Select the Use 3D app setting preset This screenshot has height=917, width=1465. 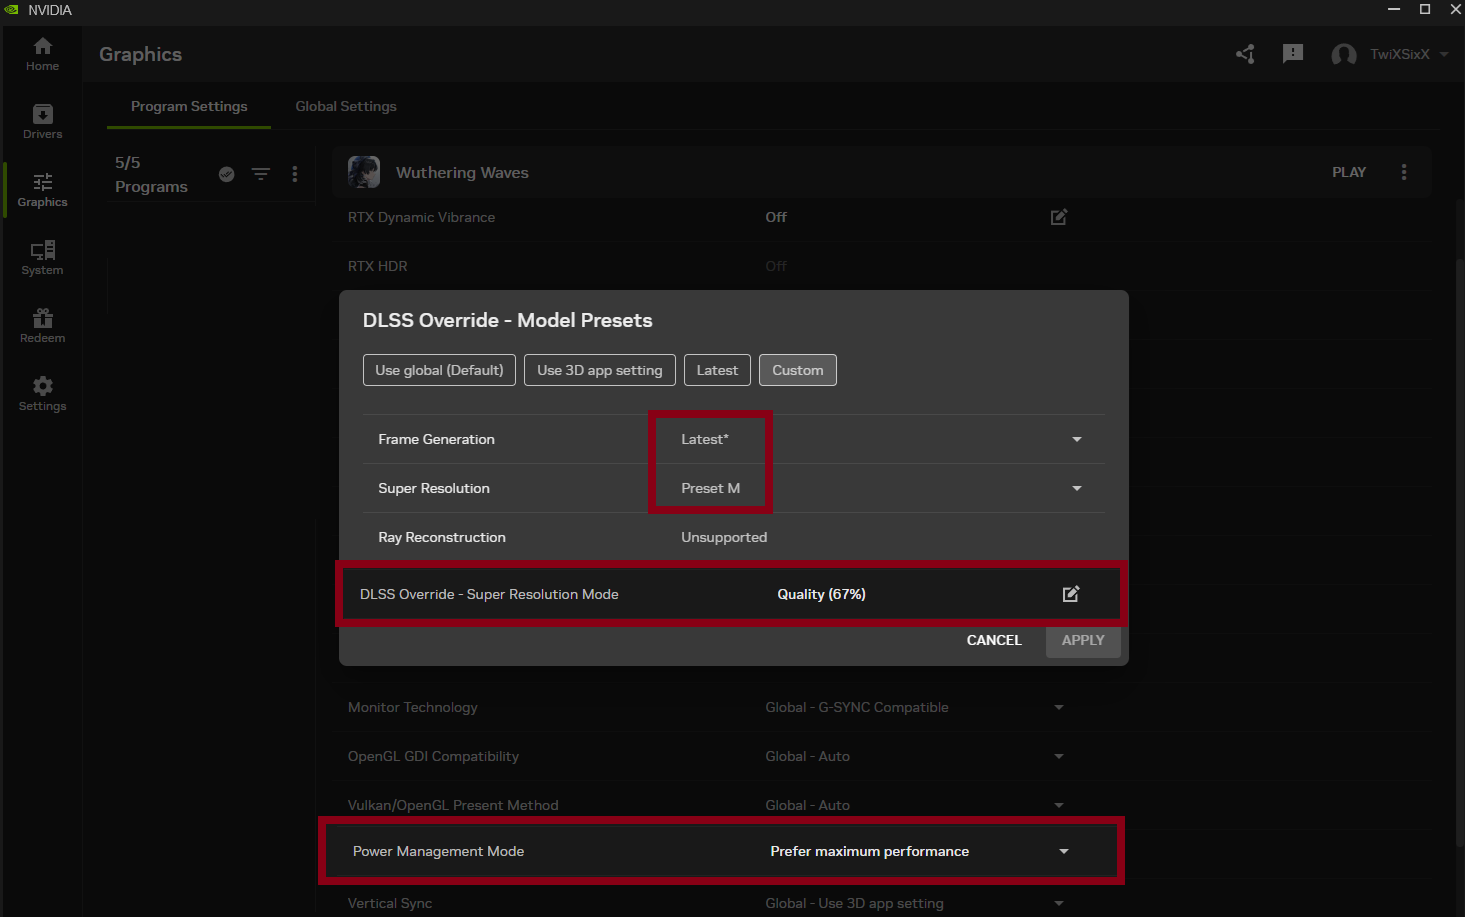pos(600,370)
